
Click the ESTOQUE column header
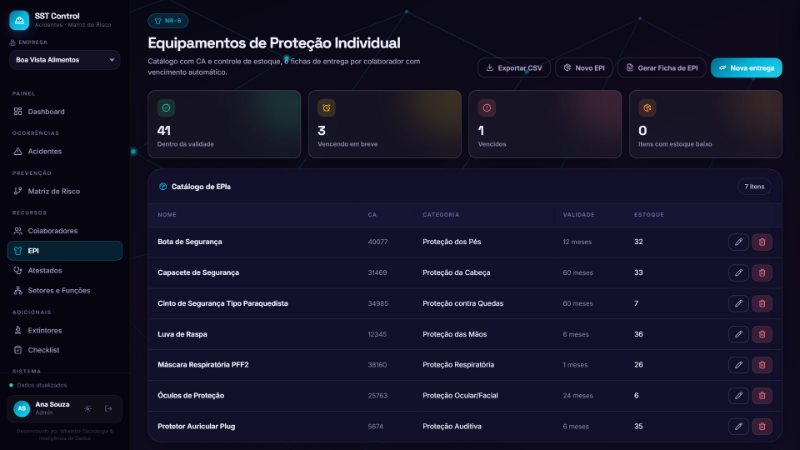click(649, 215)
